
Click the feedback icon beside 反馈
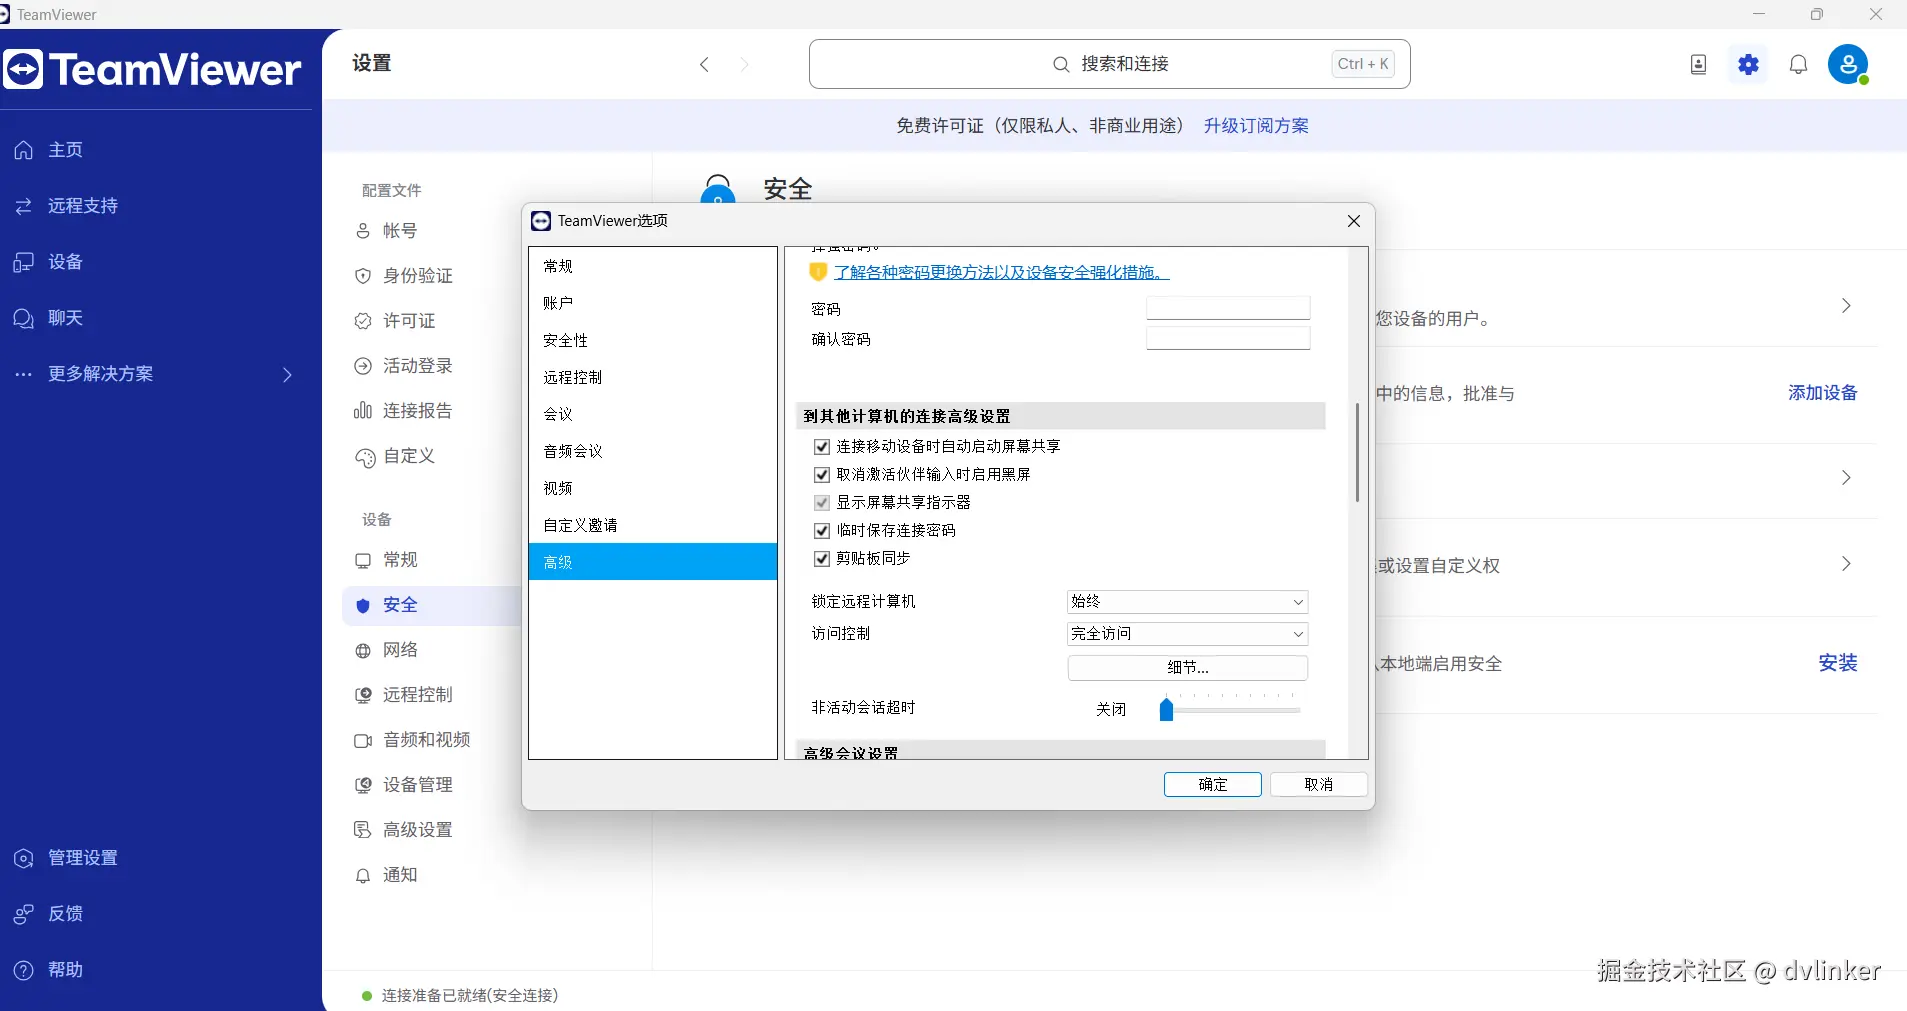(x=24, y=914)
